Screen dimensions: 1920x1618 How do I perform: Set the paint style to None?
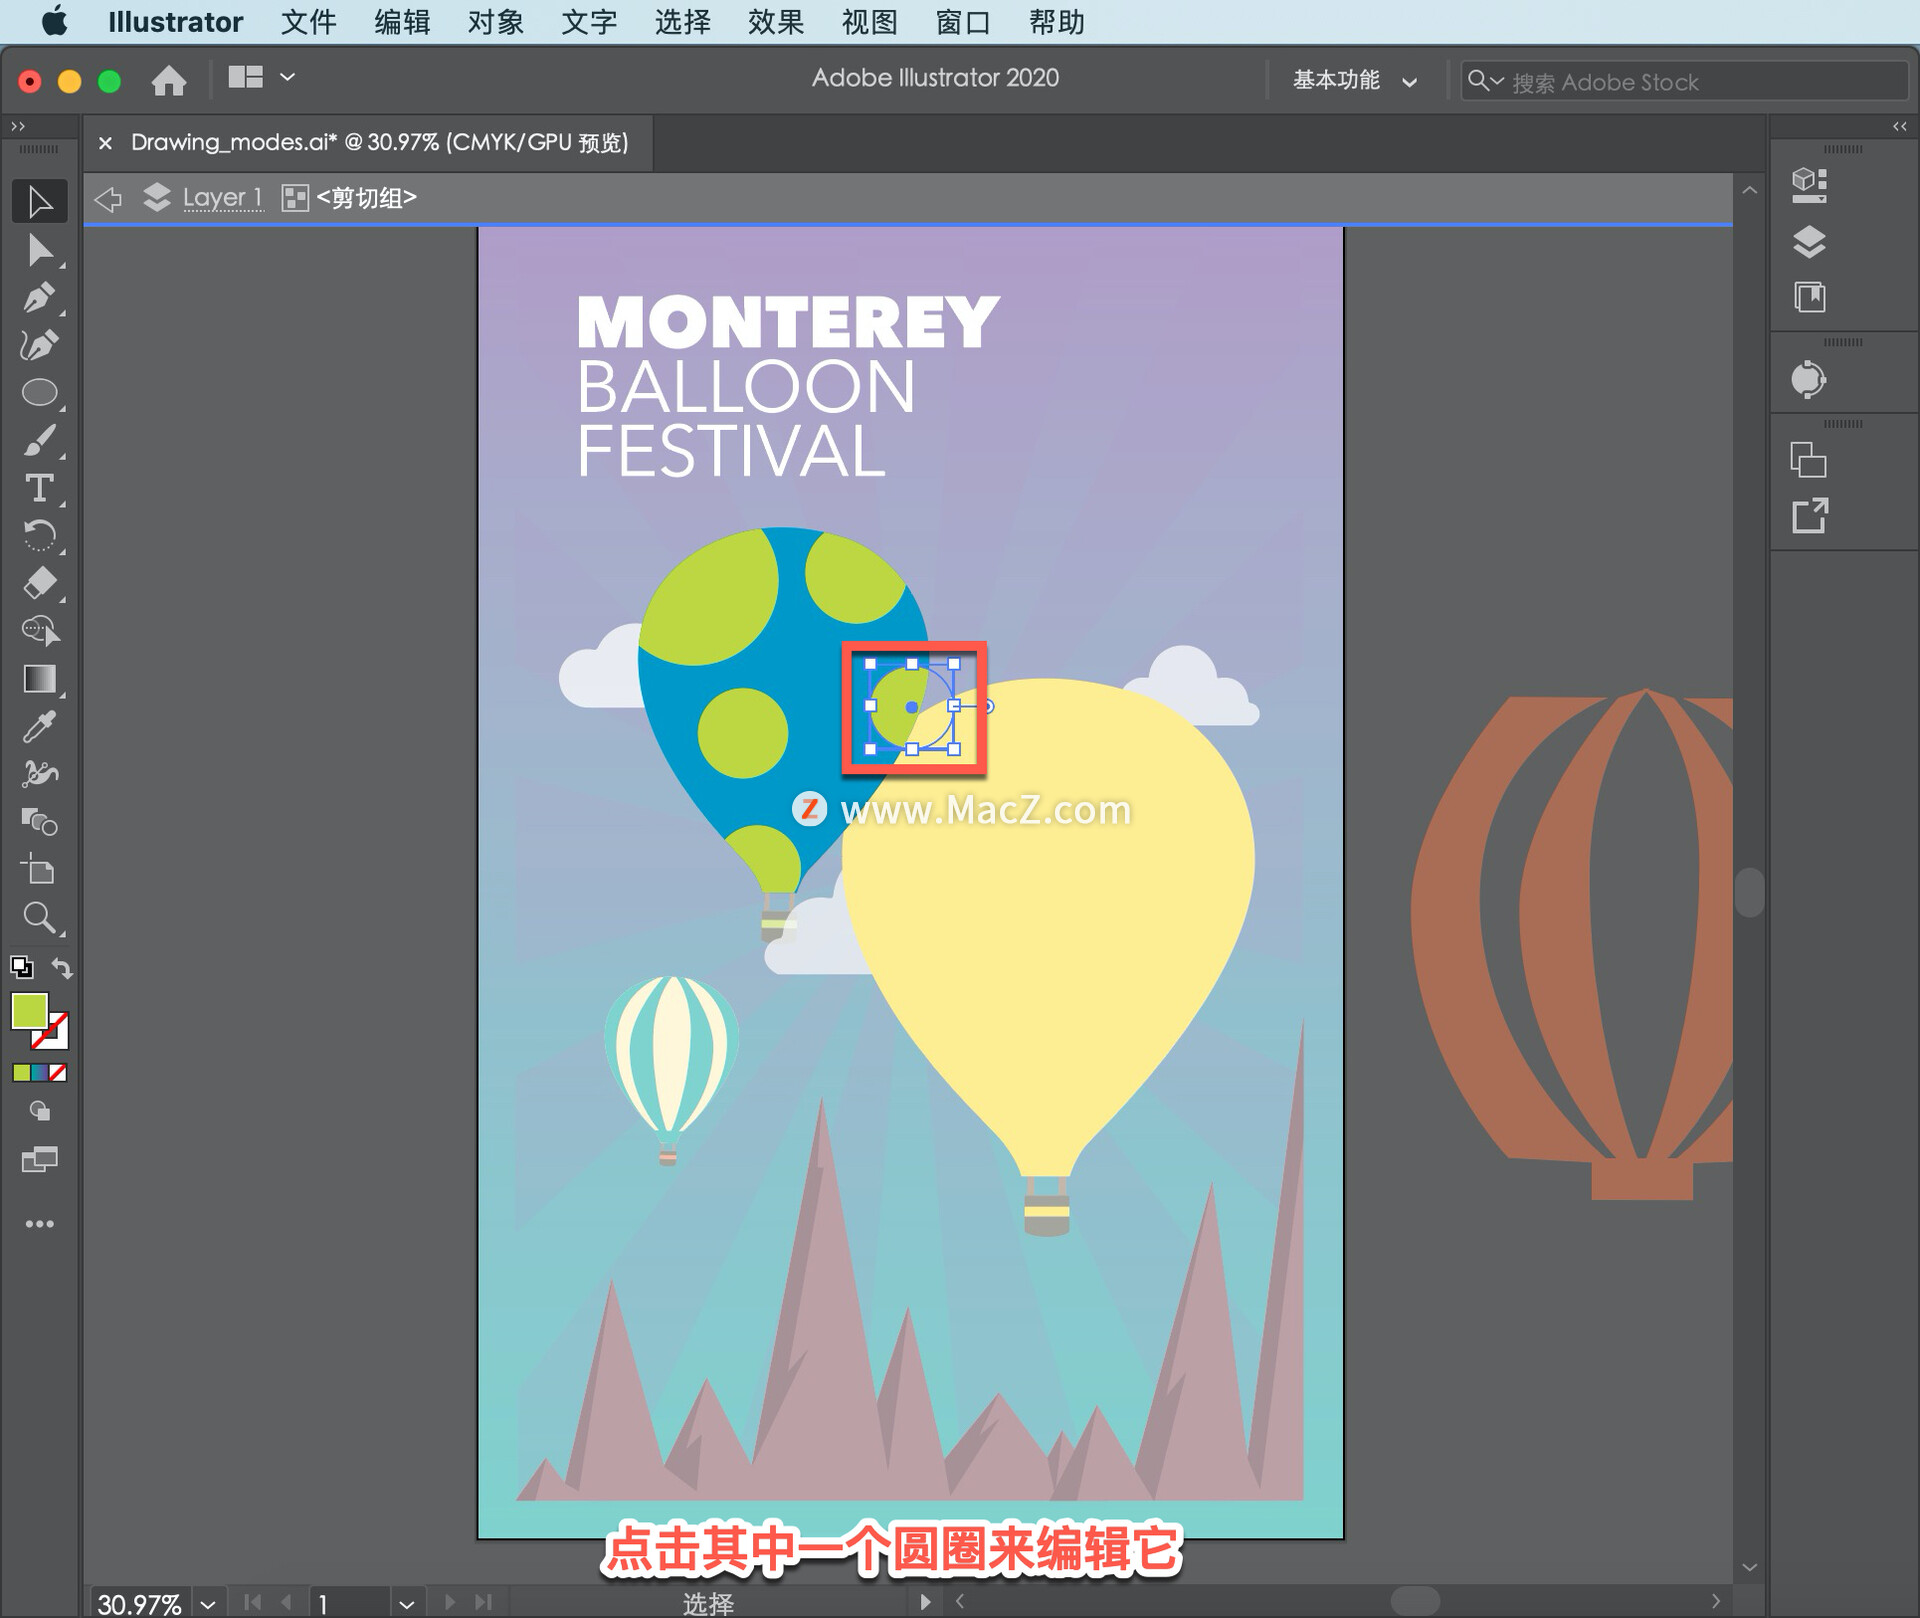(x=59, y=1073)
